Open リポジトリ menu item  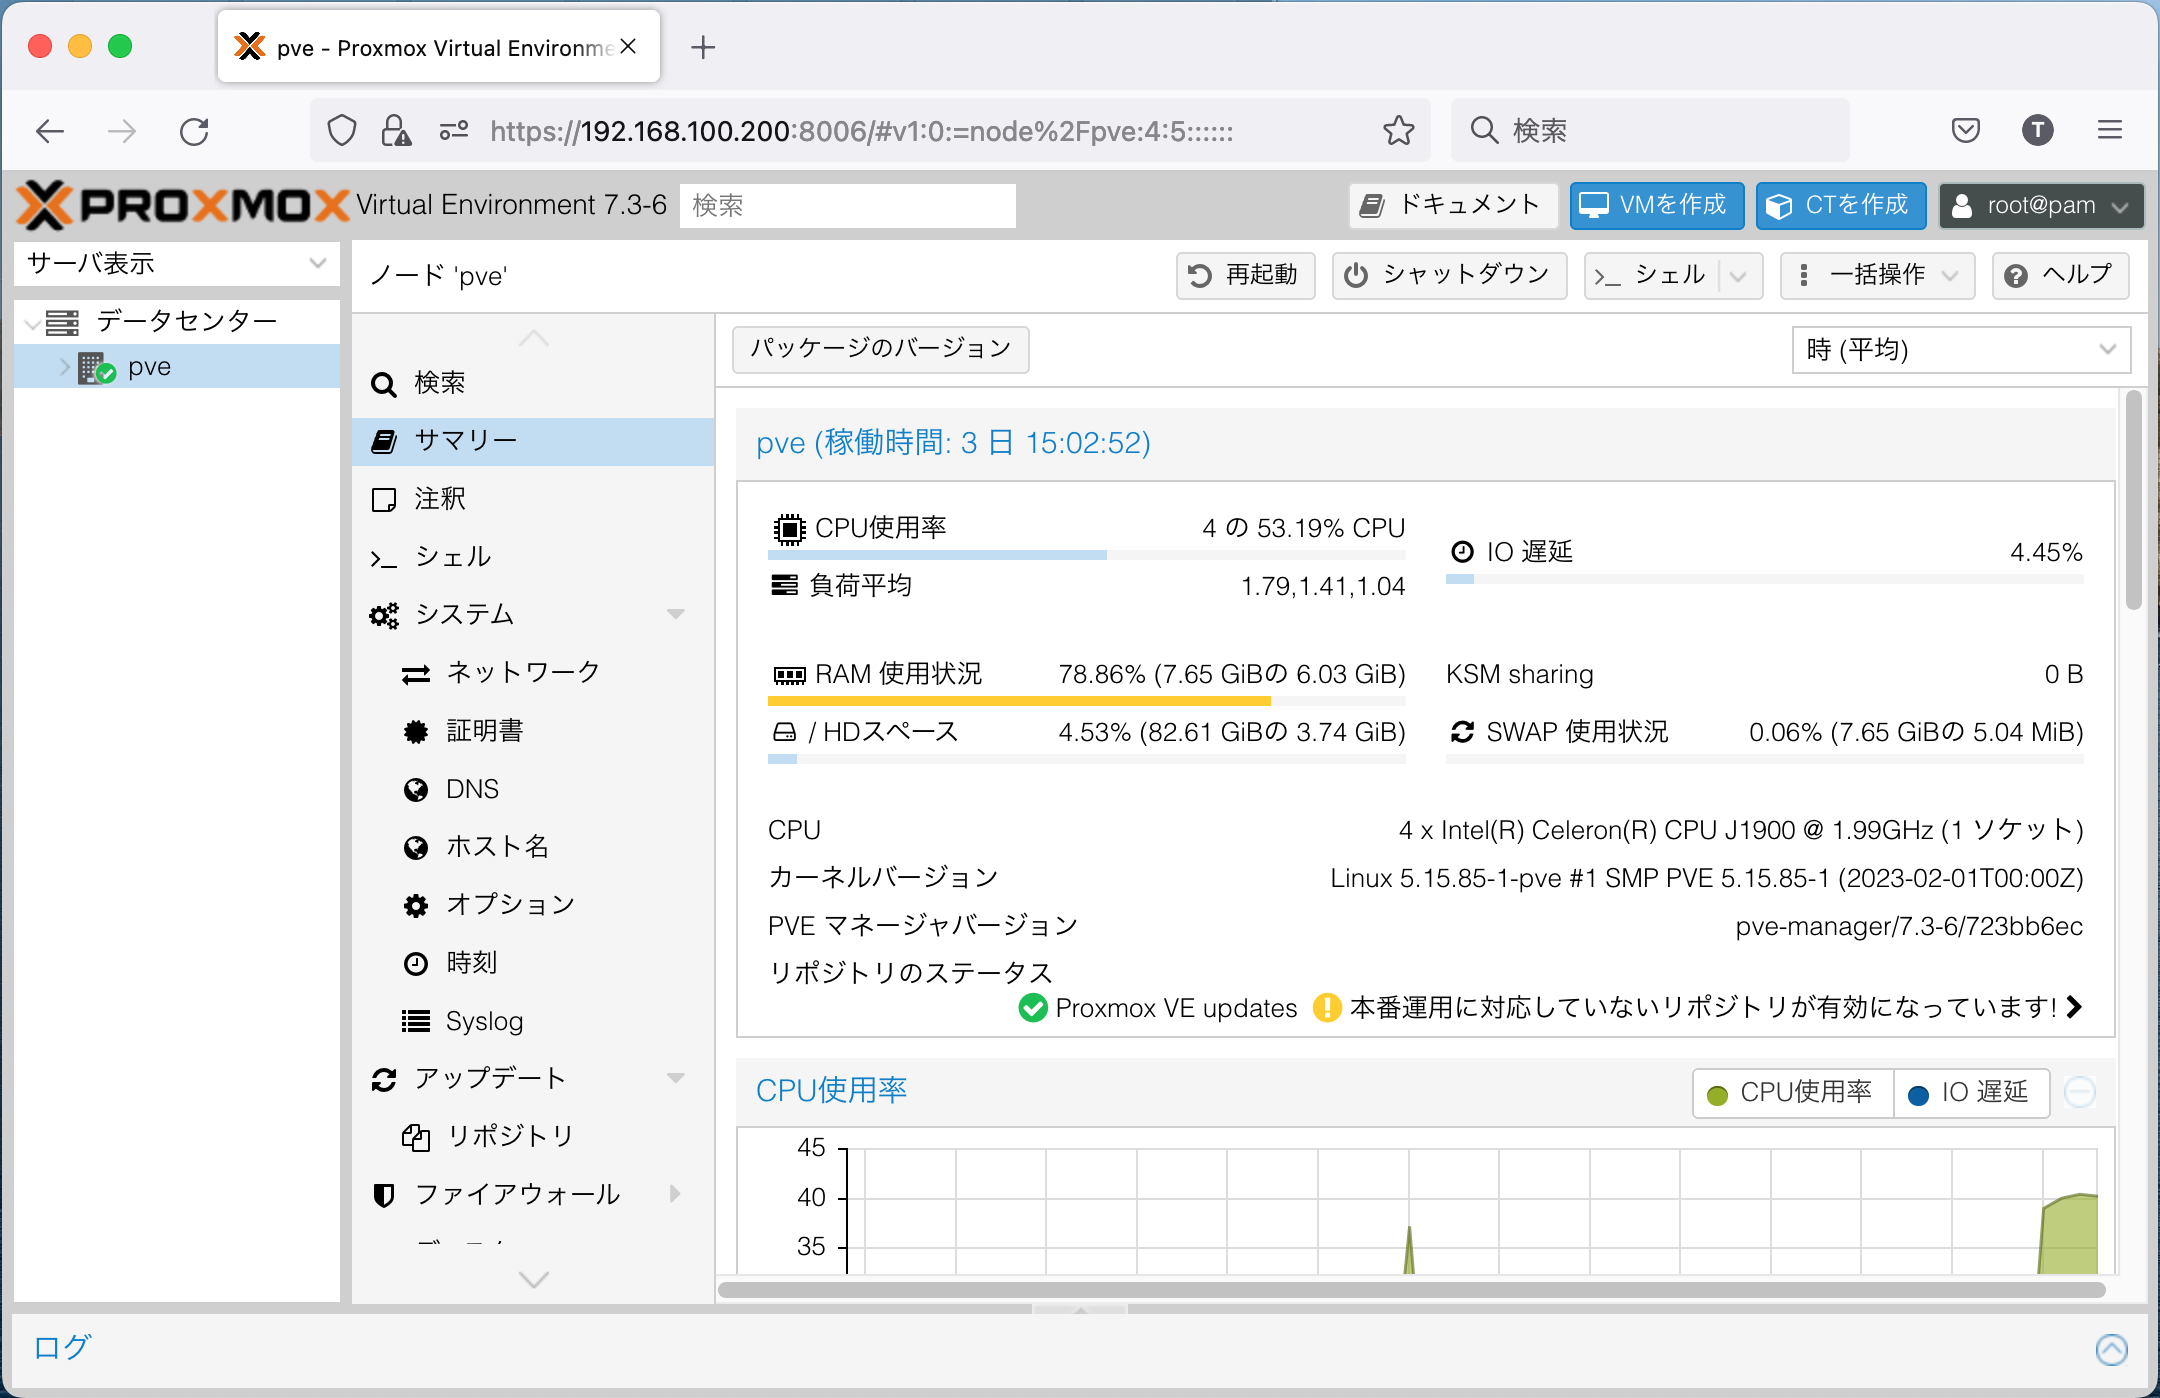click(533, 1137)
